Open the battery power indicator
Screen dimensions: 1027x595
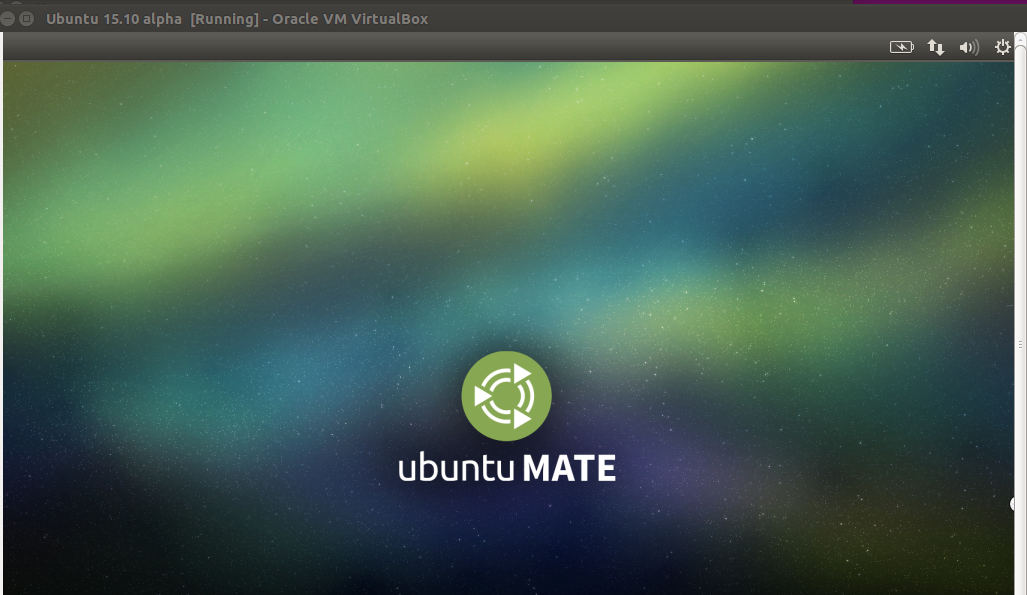(x=901, y=47)
